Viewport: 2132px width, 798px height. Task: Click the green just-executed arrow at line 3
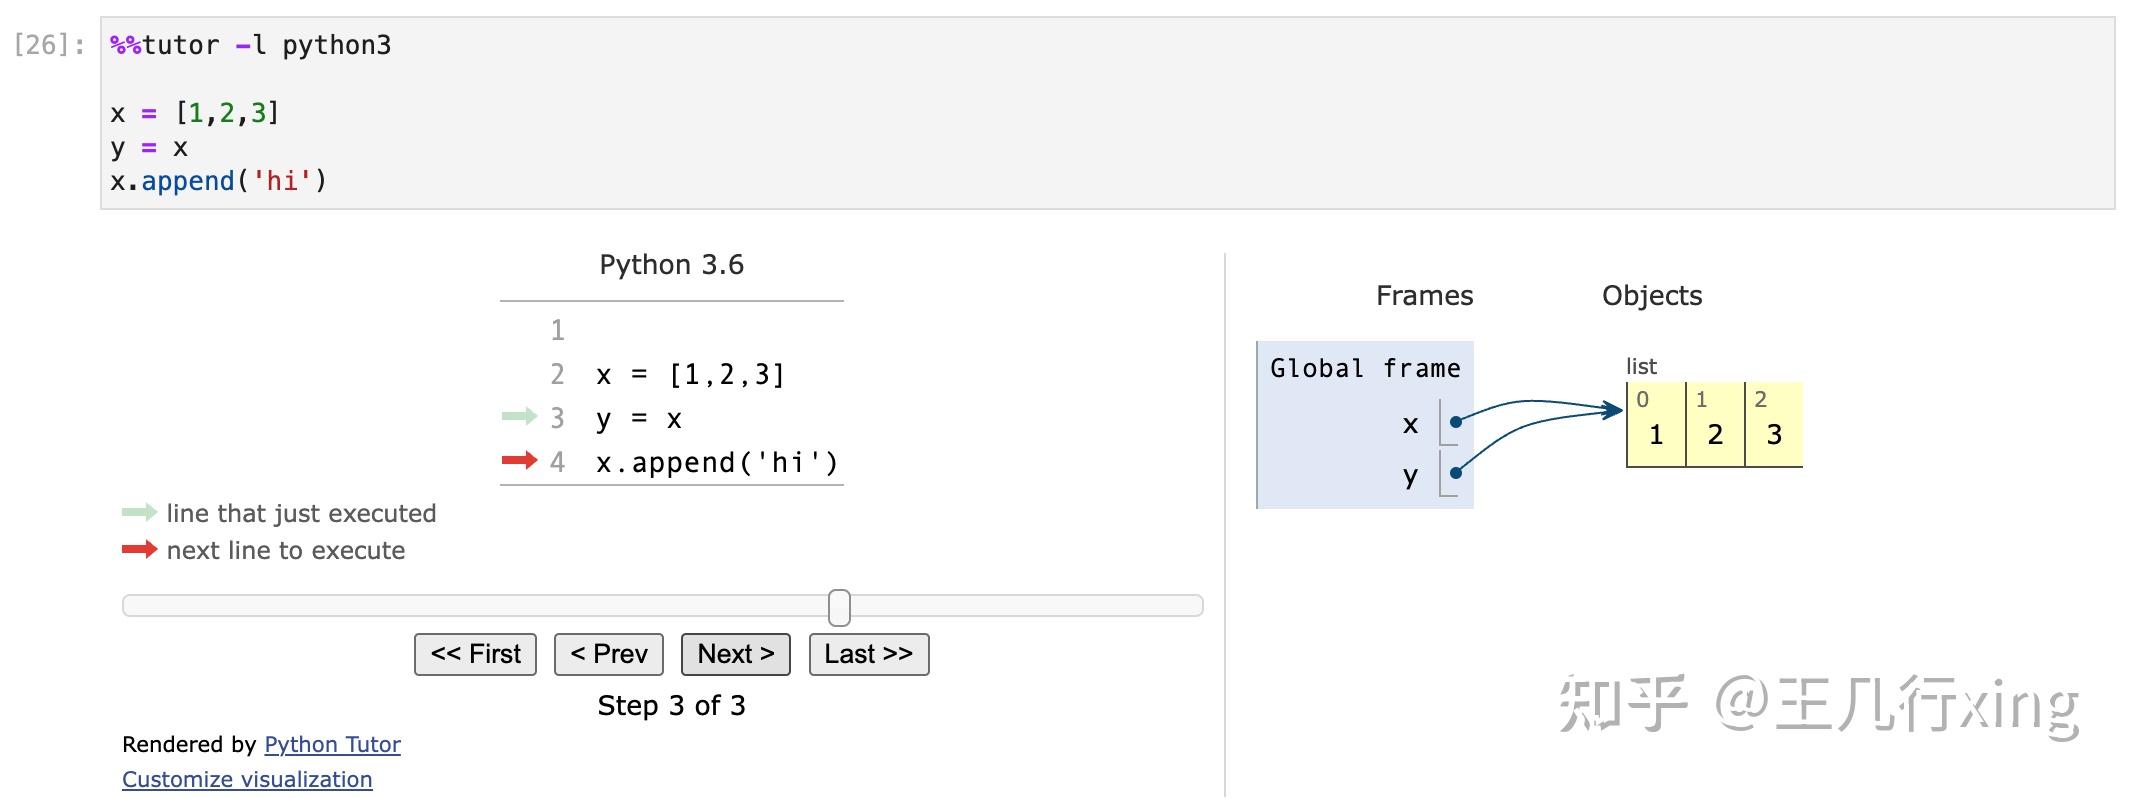[x=519, y=416]
